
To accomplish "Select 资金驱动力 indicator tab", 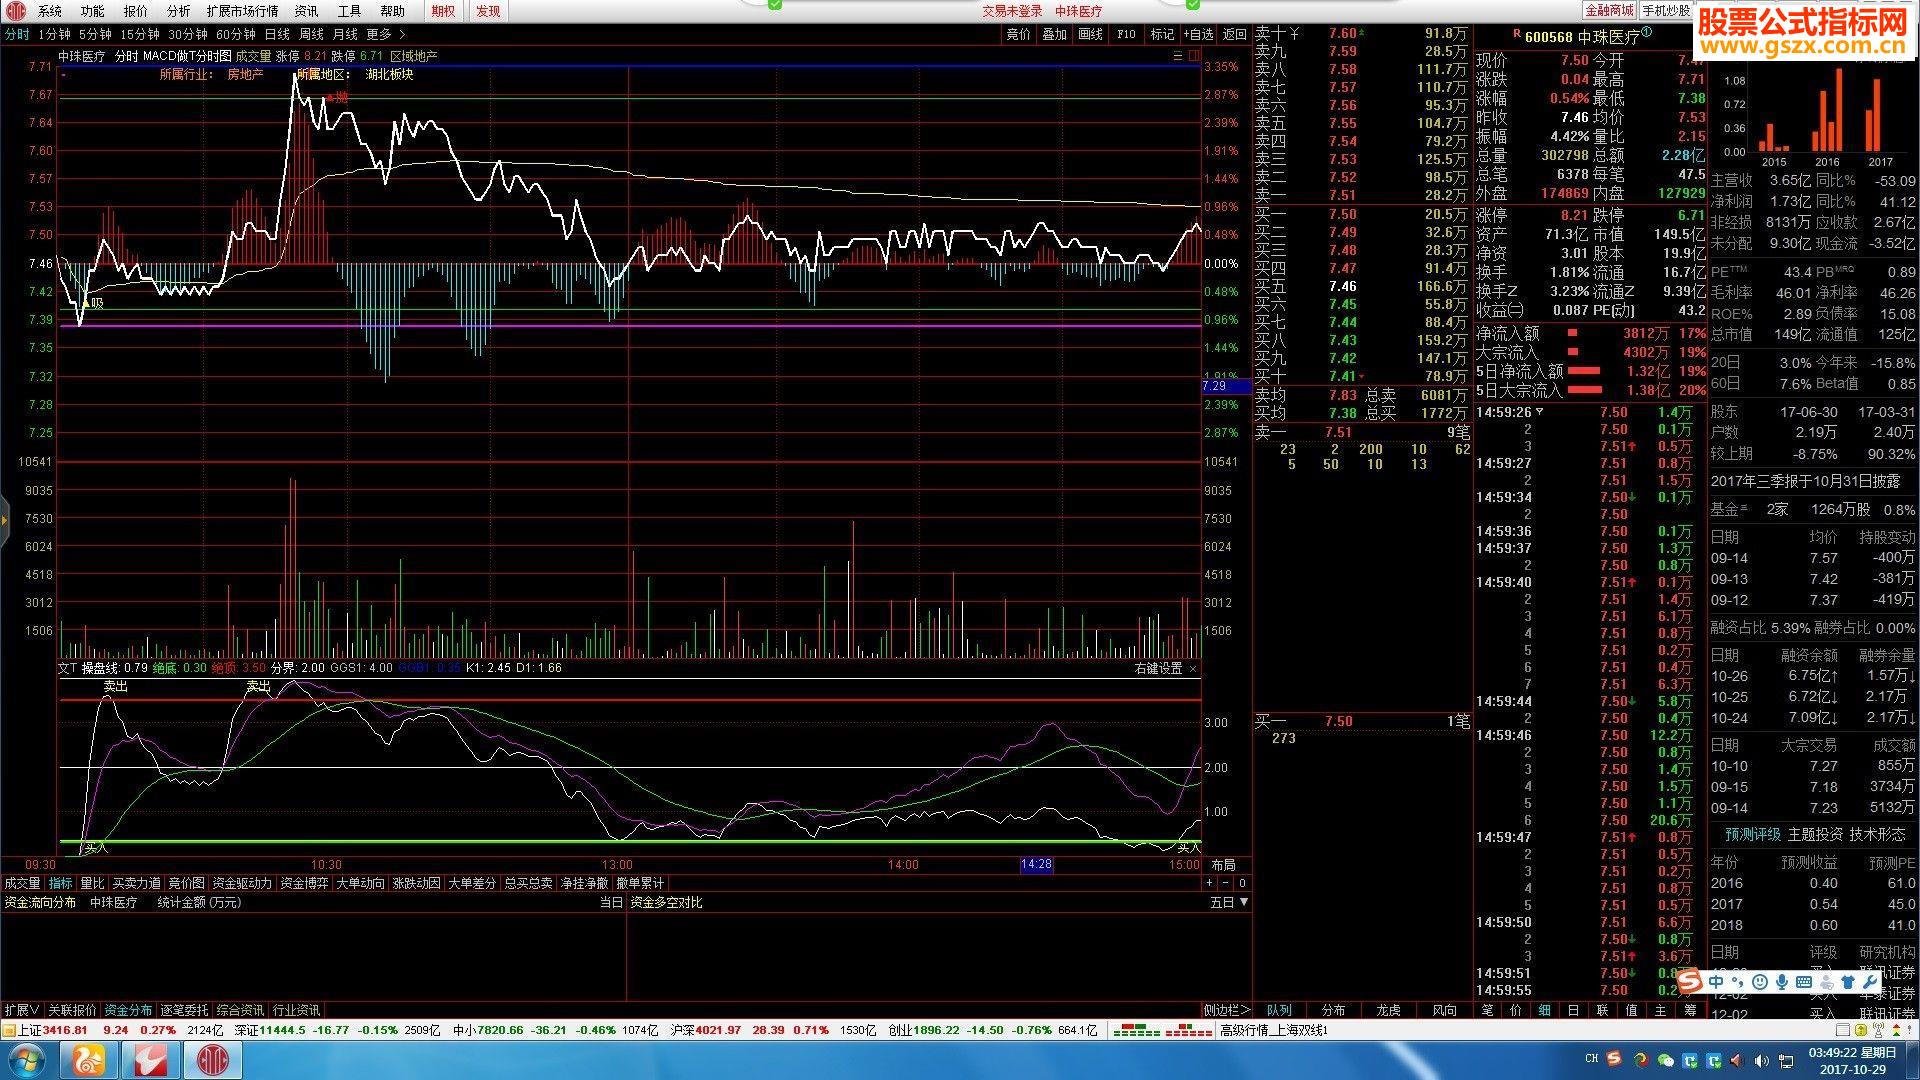I will [241, 883].
